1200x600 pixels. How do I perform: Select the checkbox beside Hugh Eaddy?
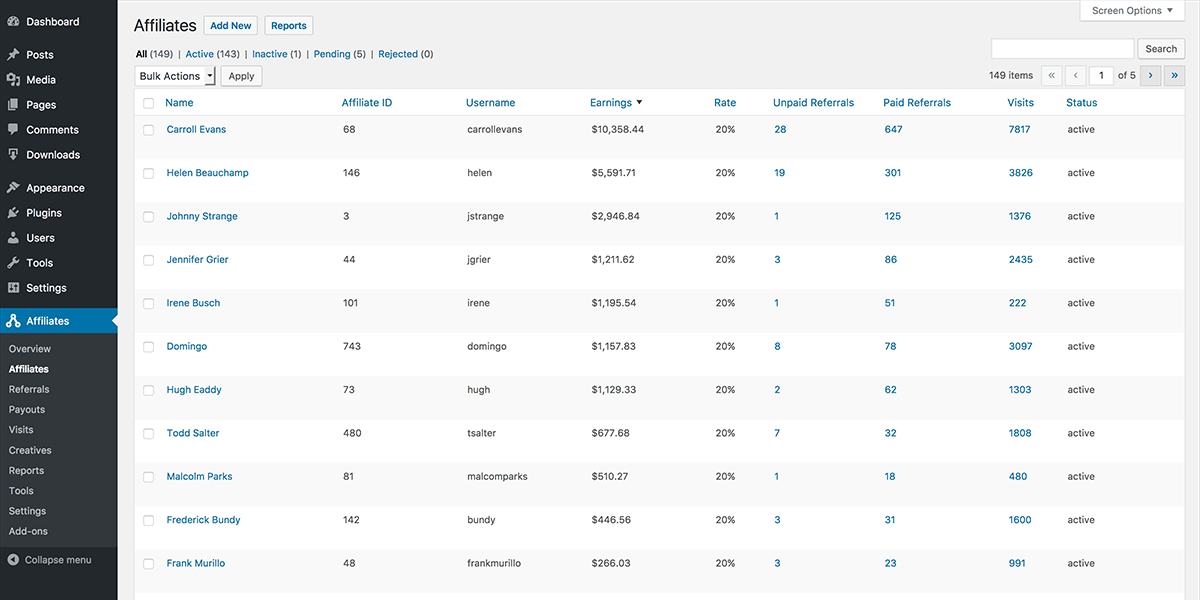pyautogui.click(x=148, y=389)
